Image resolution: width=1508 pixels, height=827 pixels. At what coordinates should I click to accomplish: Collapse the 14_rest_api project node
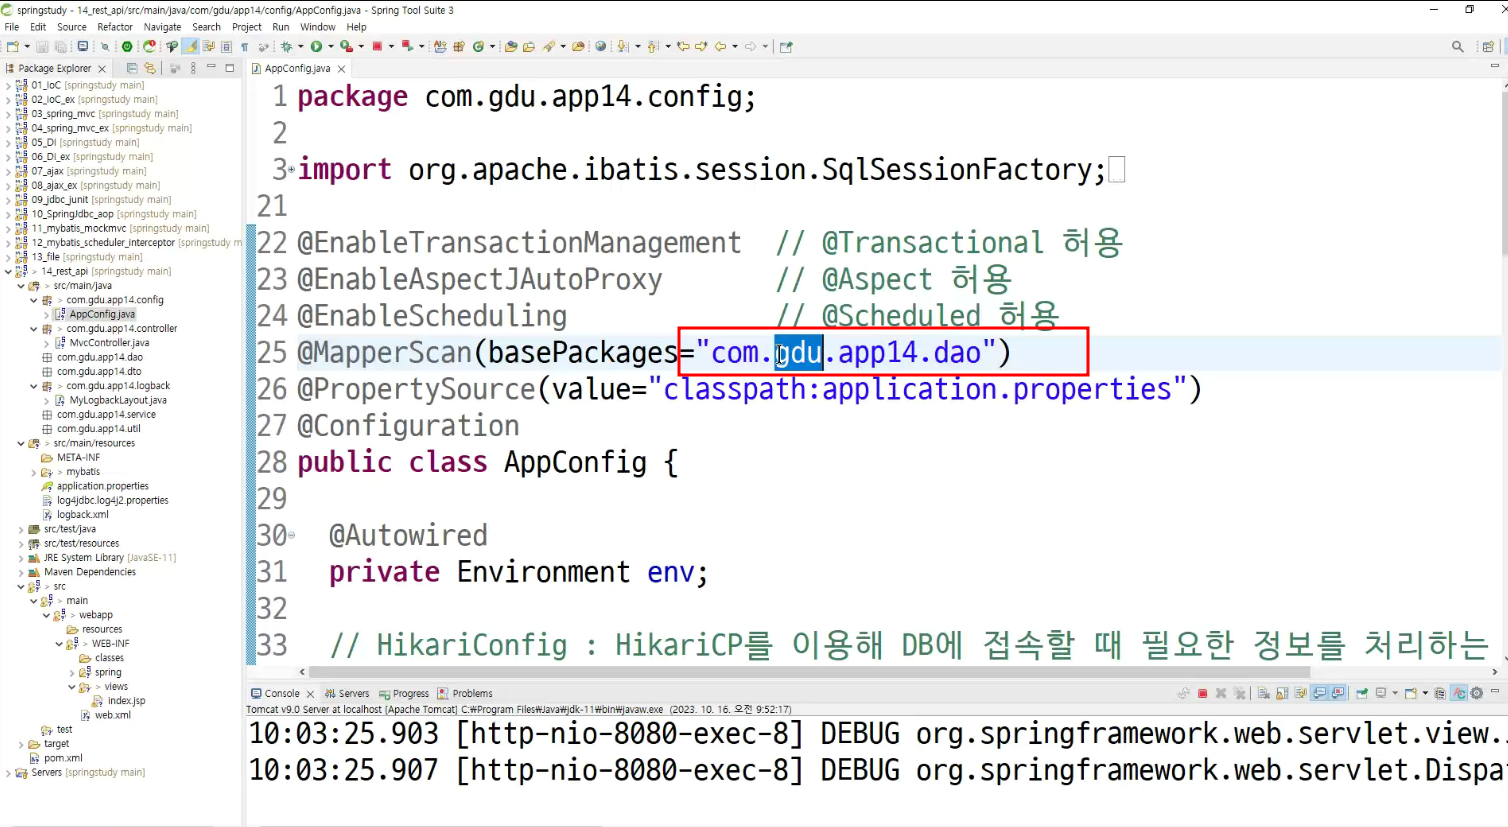coord(8,271)
